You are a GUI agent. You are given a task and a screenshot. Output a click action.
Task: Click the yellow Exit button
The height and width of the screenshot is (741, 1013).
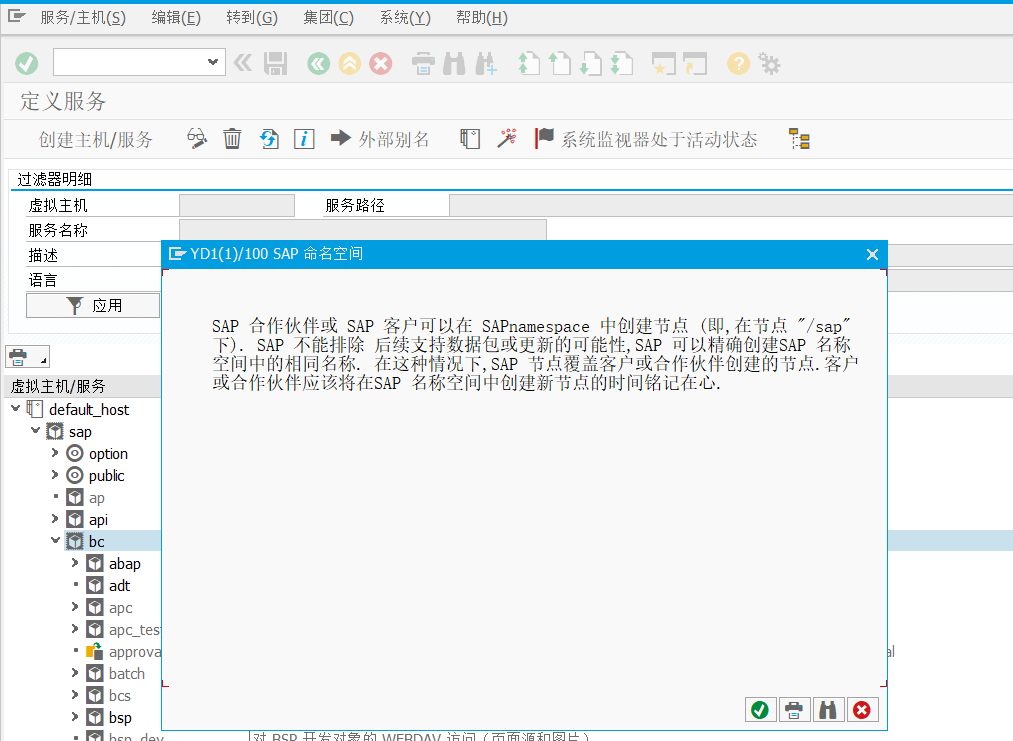coord(350,63)
